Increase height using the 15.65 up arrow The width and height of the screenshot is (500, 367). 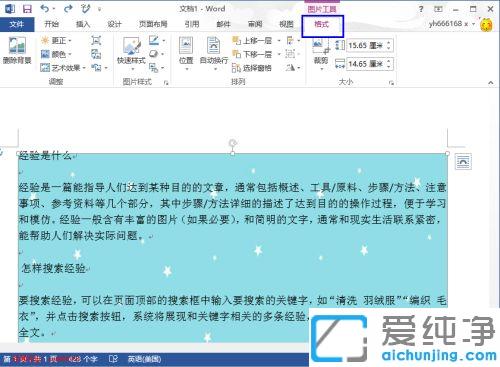(389, 42)
